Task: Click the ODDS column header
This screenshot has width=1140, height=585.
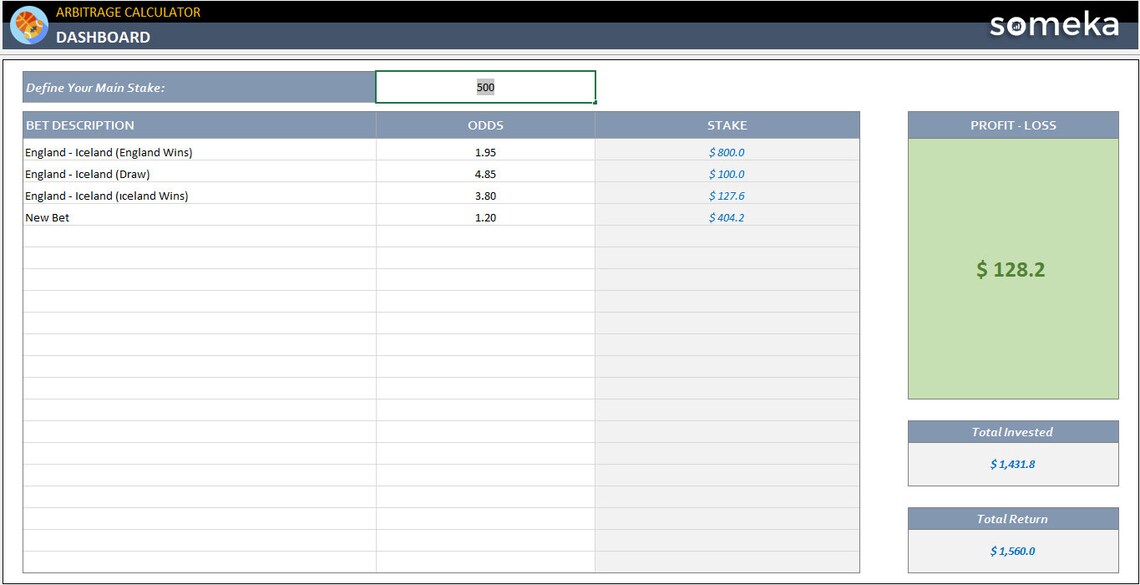Action: 485,125
